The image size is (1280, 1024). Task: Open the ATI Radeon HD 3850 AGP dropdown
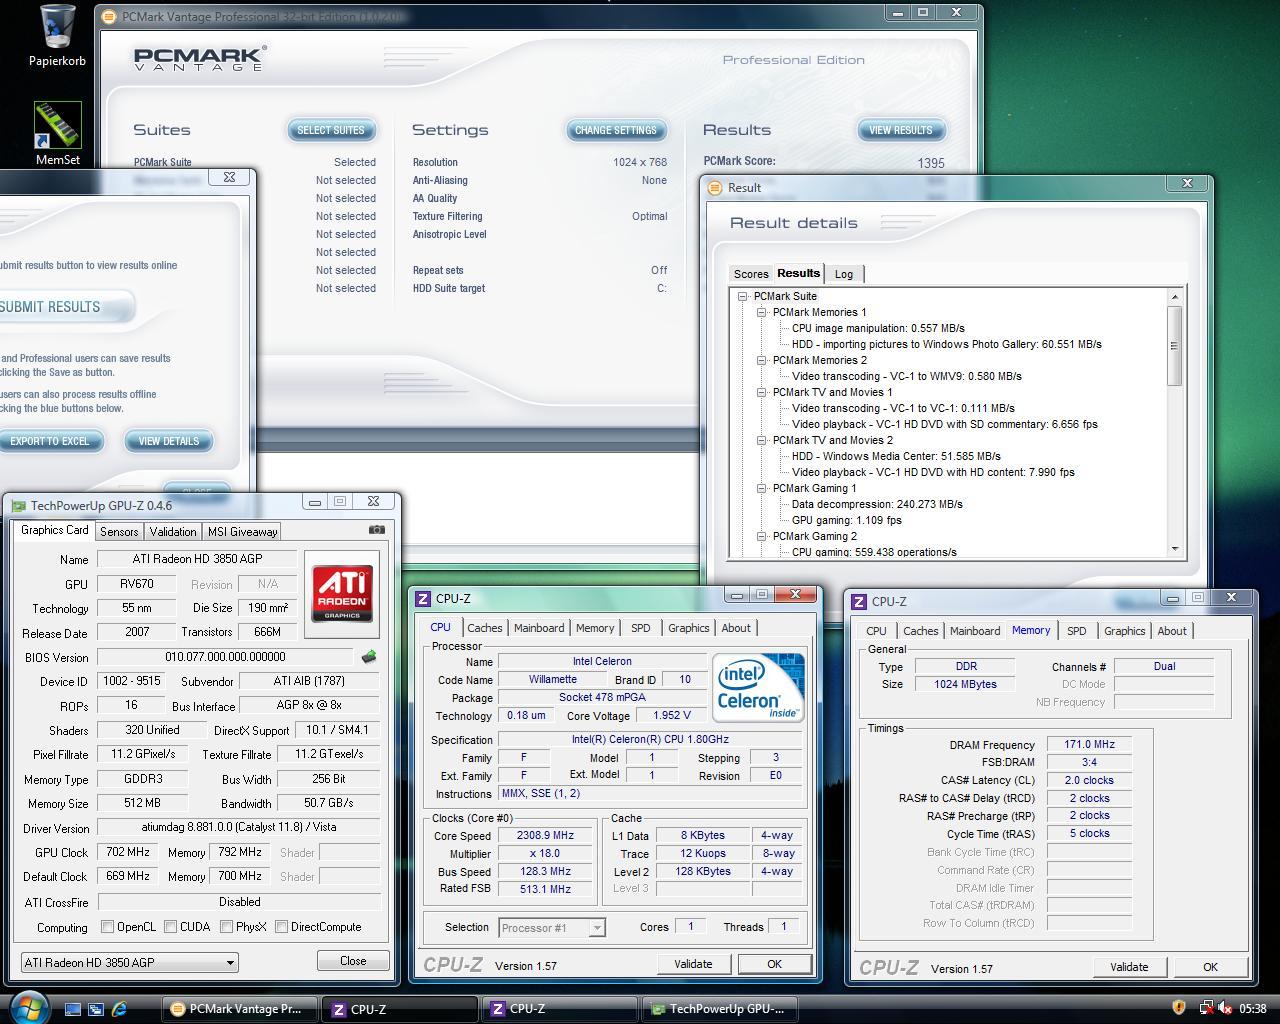(x=129, y=962)
